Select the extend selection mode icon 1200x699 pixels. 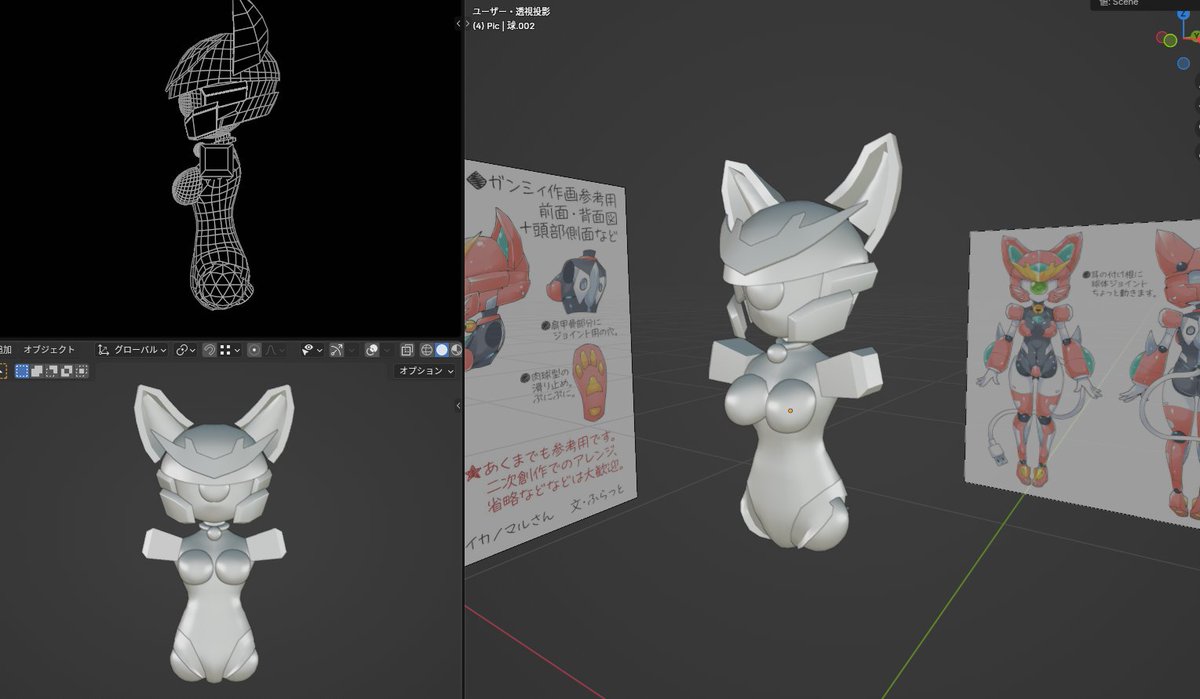click(36, 371)
